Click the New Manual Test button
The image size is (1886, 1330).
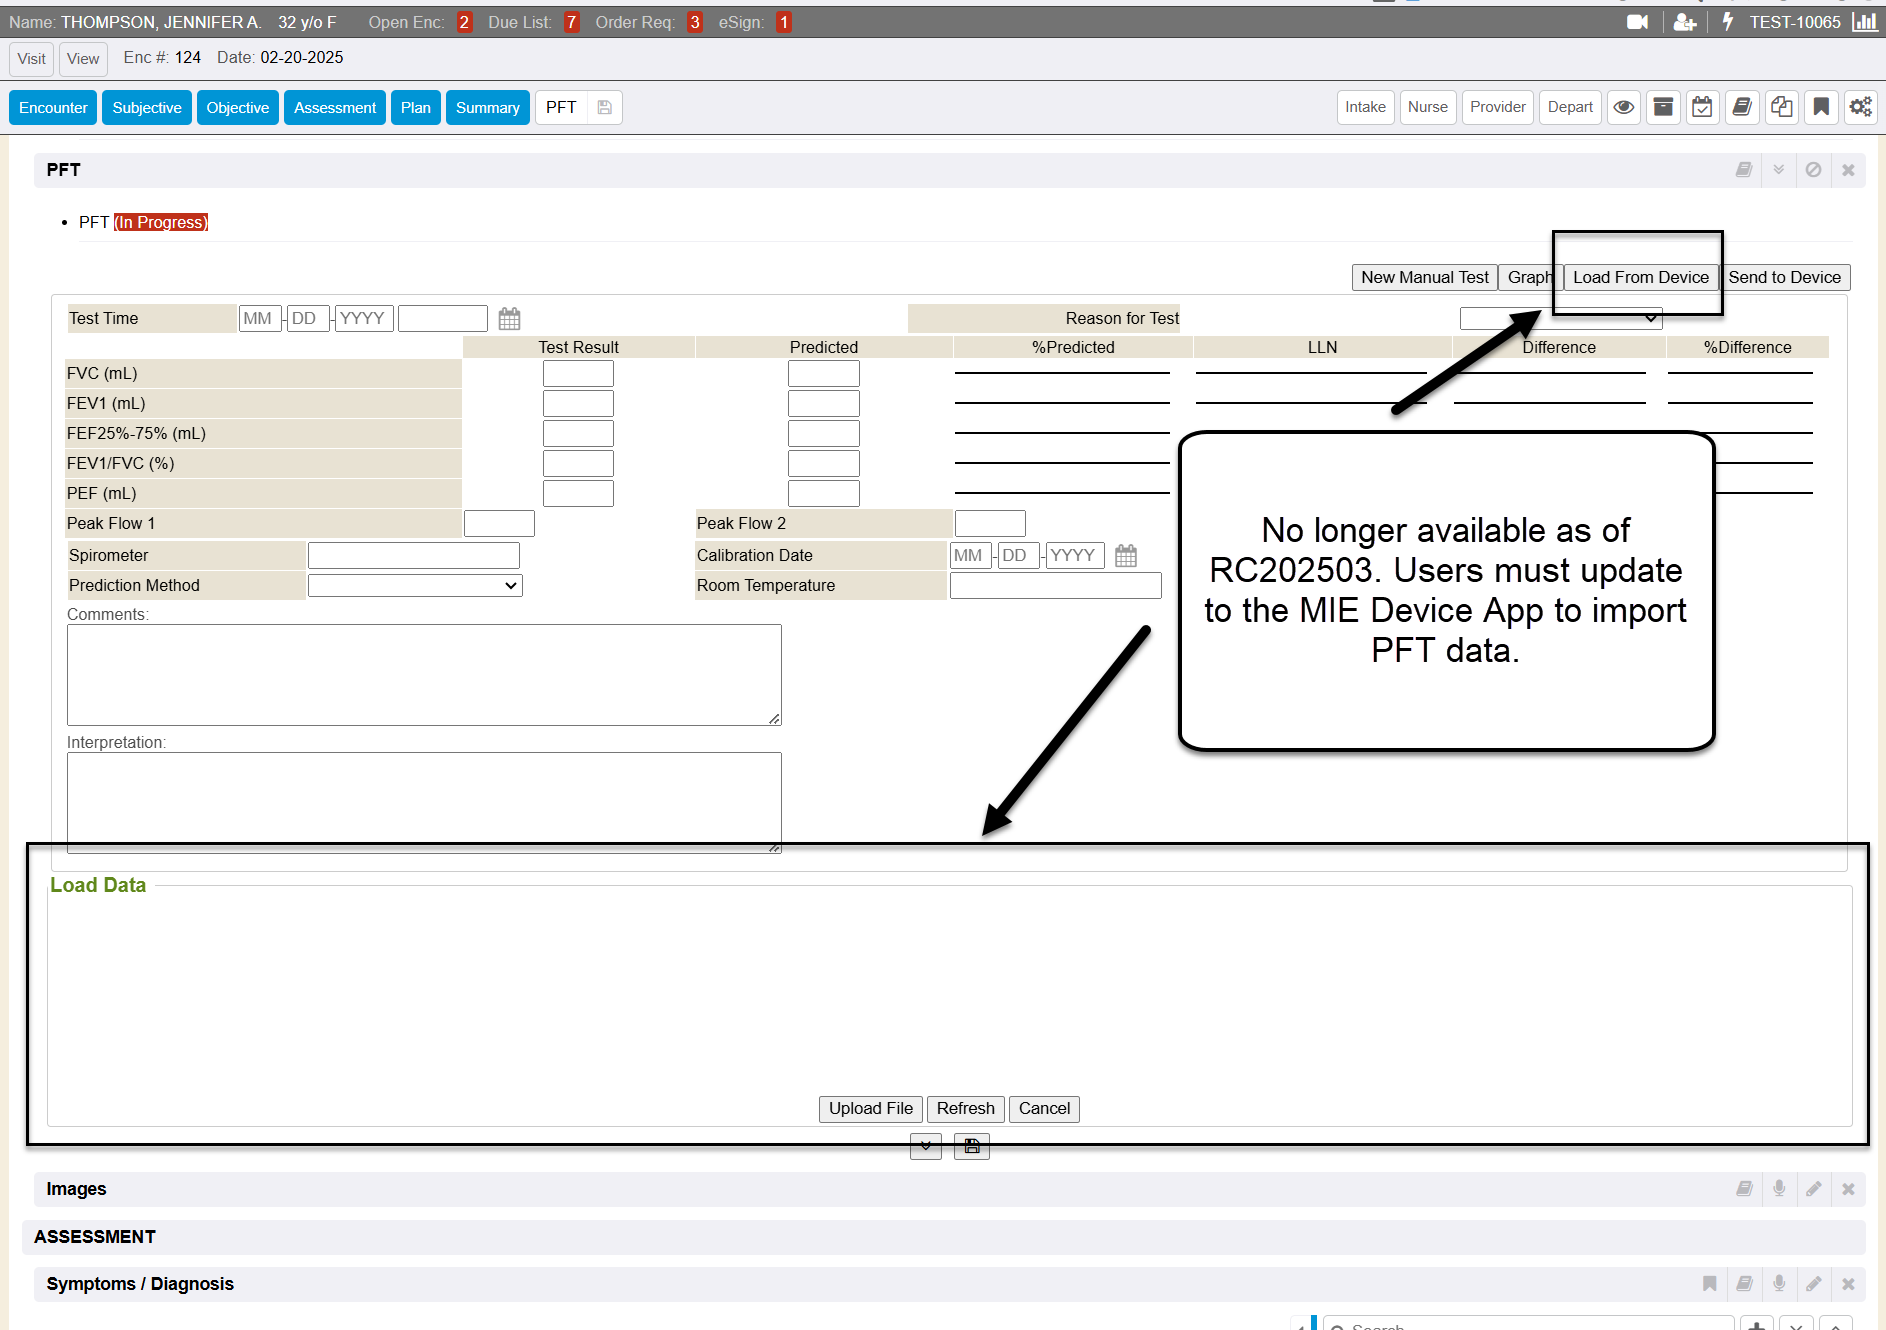1424,278
